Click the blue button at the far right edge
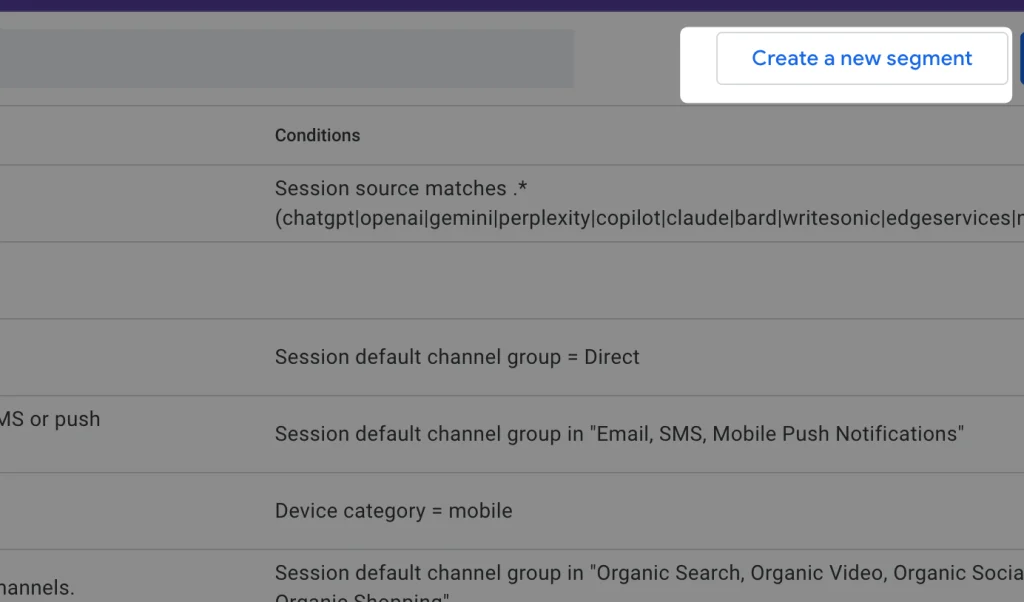Screen dimensions: 1024x602 (1018, 58)
